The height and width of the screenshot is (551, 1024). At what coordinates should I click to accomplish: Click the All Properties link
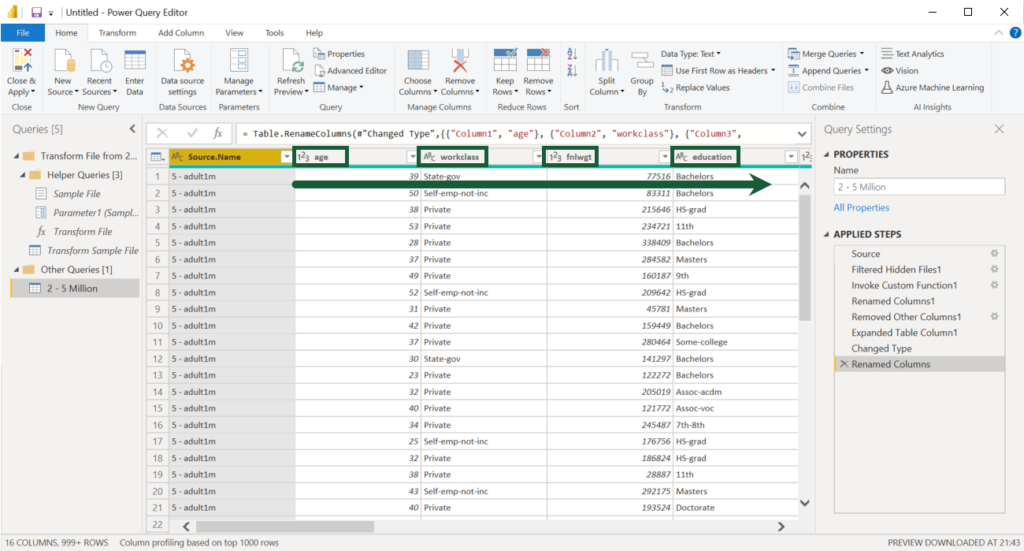pos(861,208)
